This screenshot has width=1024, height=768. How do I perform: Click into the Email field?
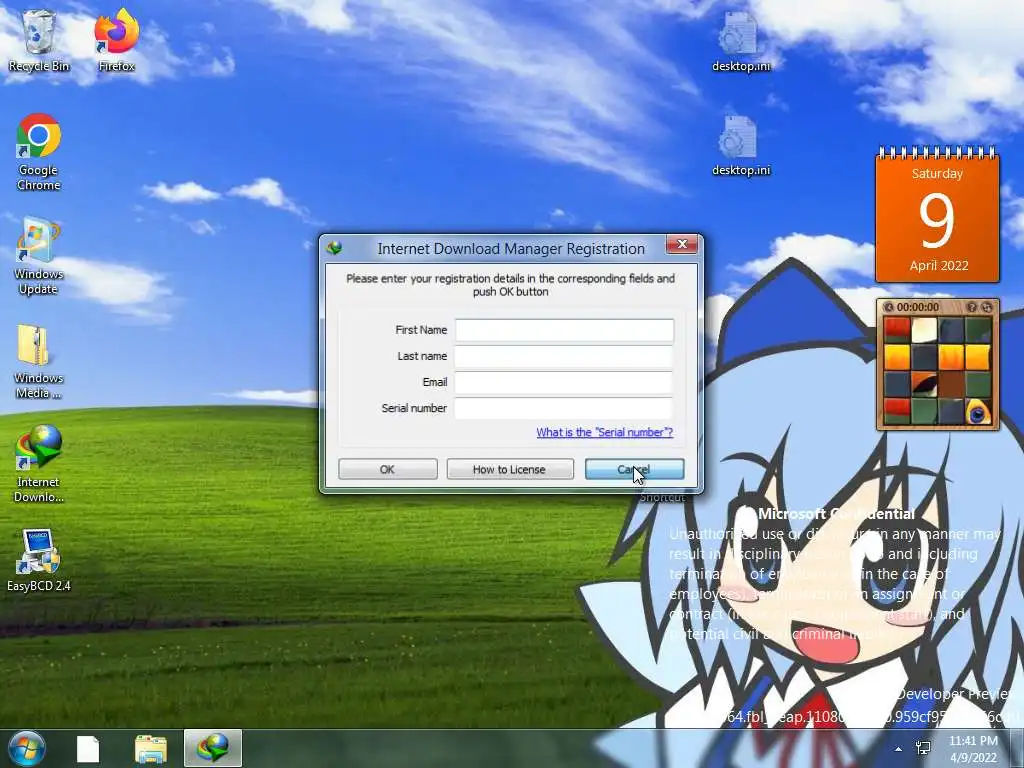[564, 383]
